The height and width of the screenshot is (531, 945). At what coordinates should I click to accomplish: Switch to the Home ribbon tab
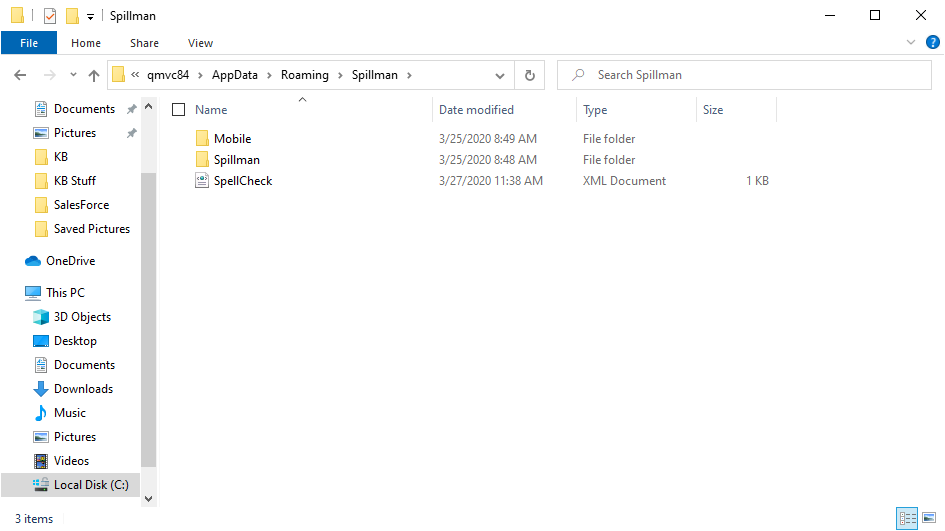coord(86,43)
